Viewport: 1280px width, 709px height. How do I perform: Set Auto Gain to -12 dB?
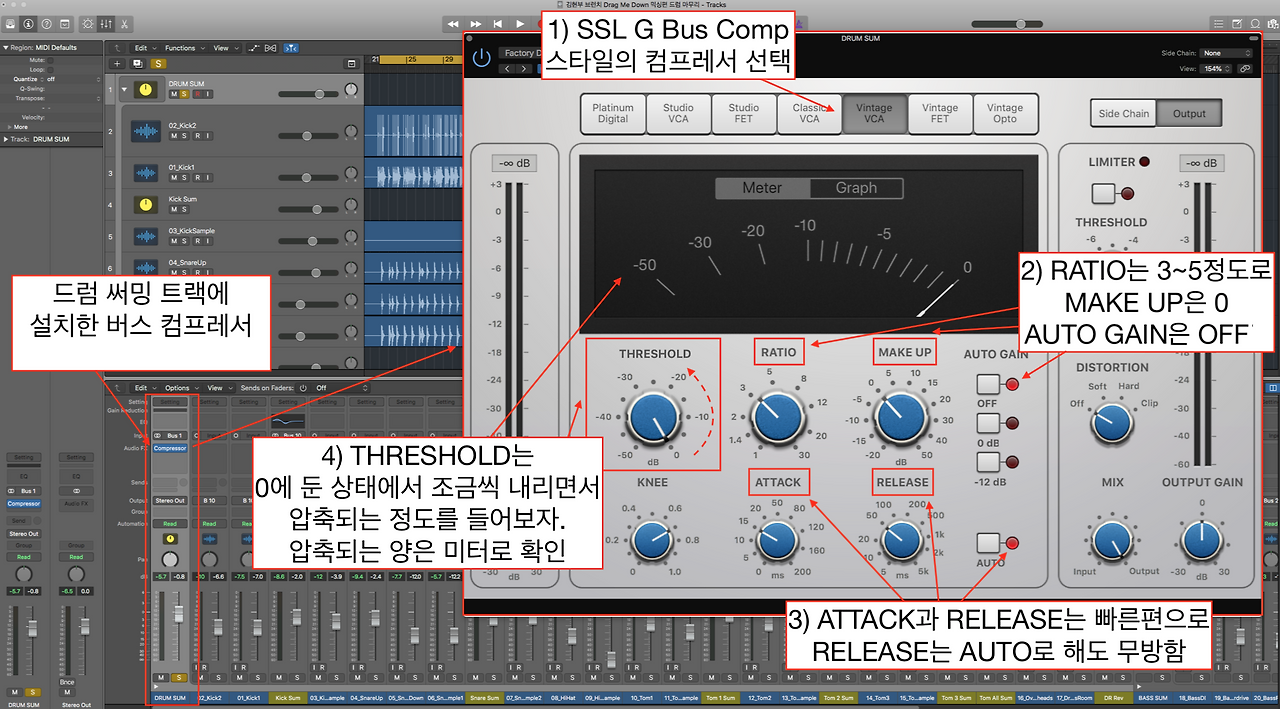[989, 461]
